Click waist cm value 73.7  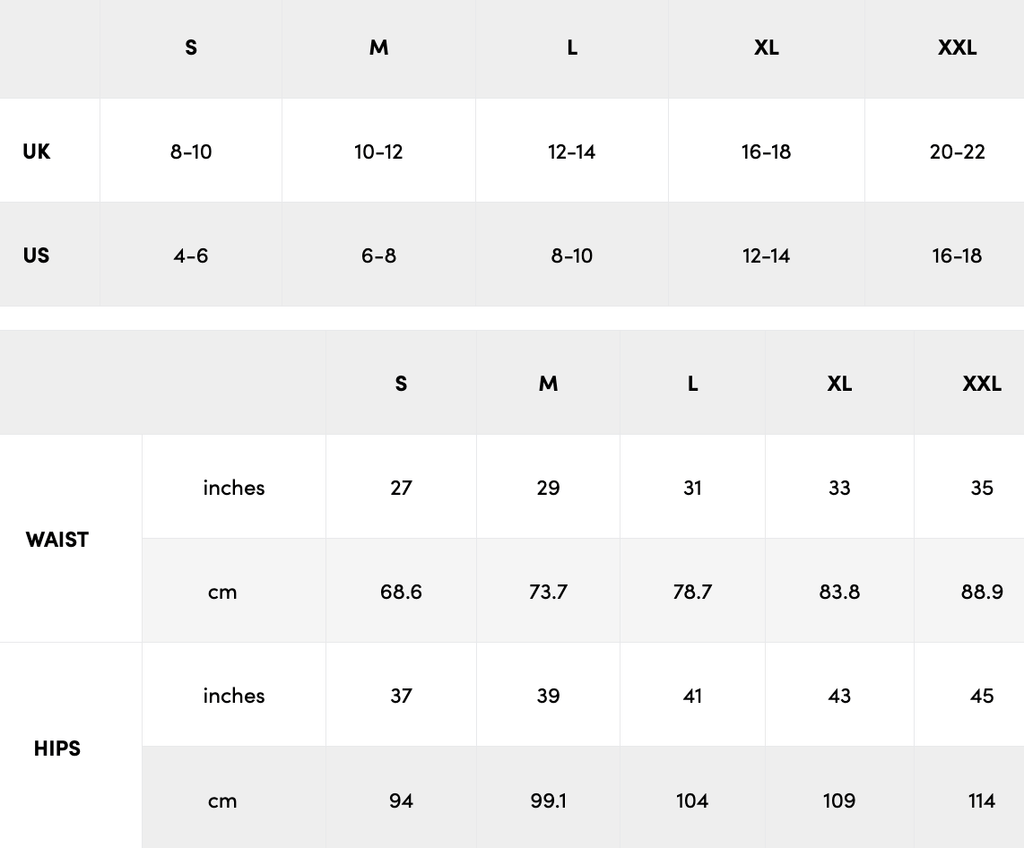click(548, 592)
